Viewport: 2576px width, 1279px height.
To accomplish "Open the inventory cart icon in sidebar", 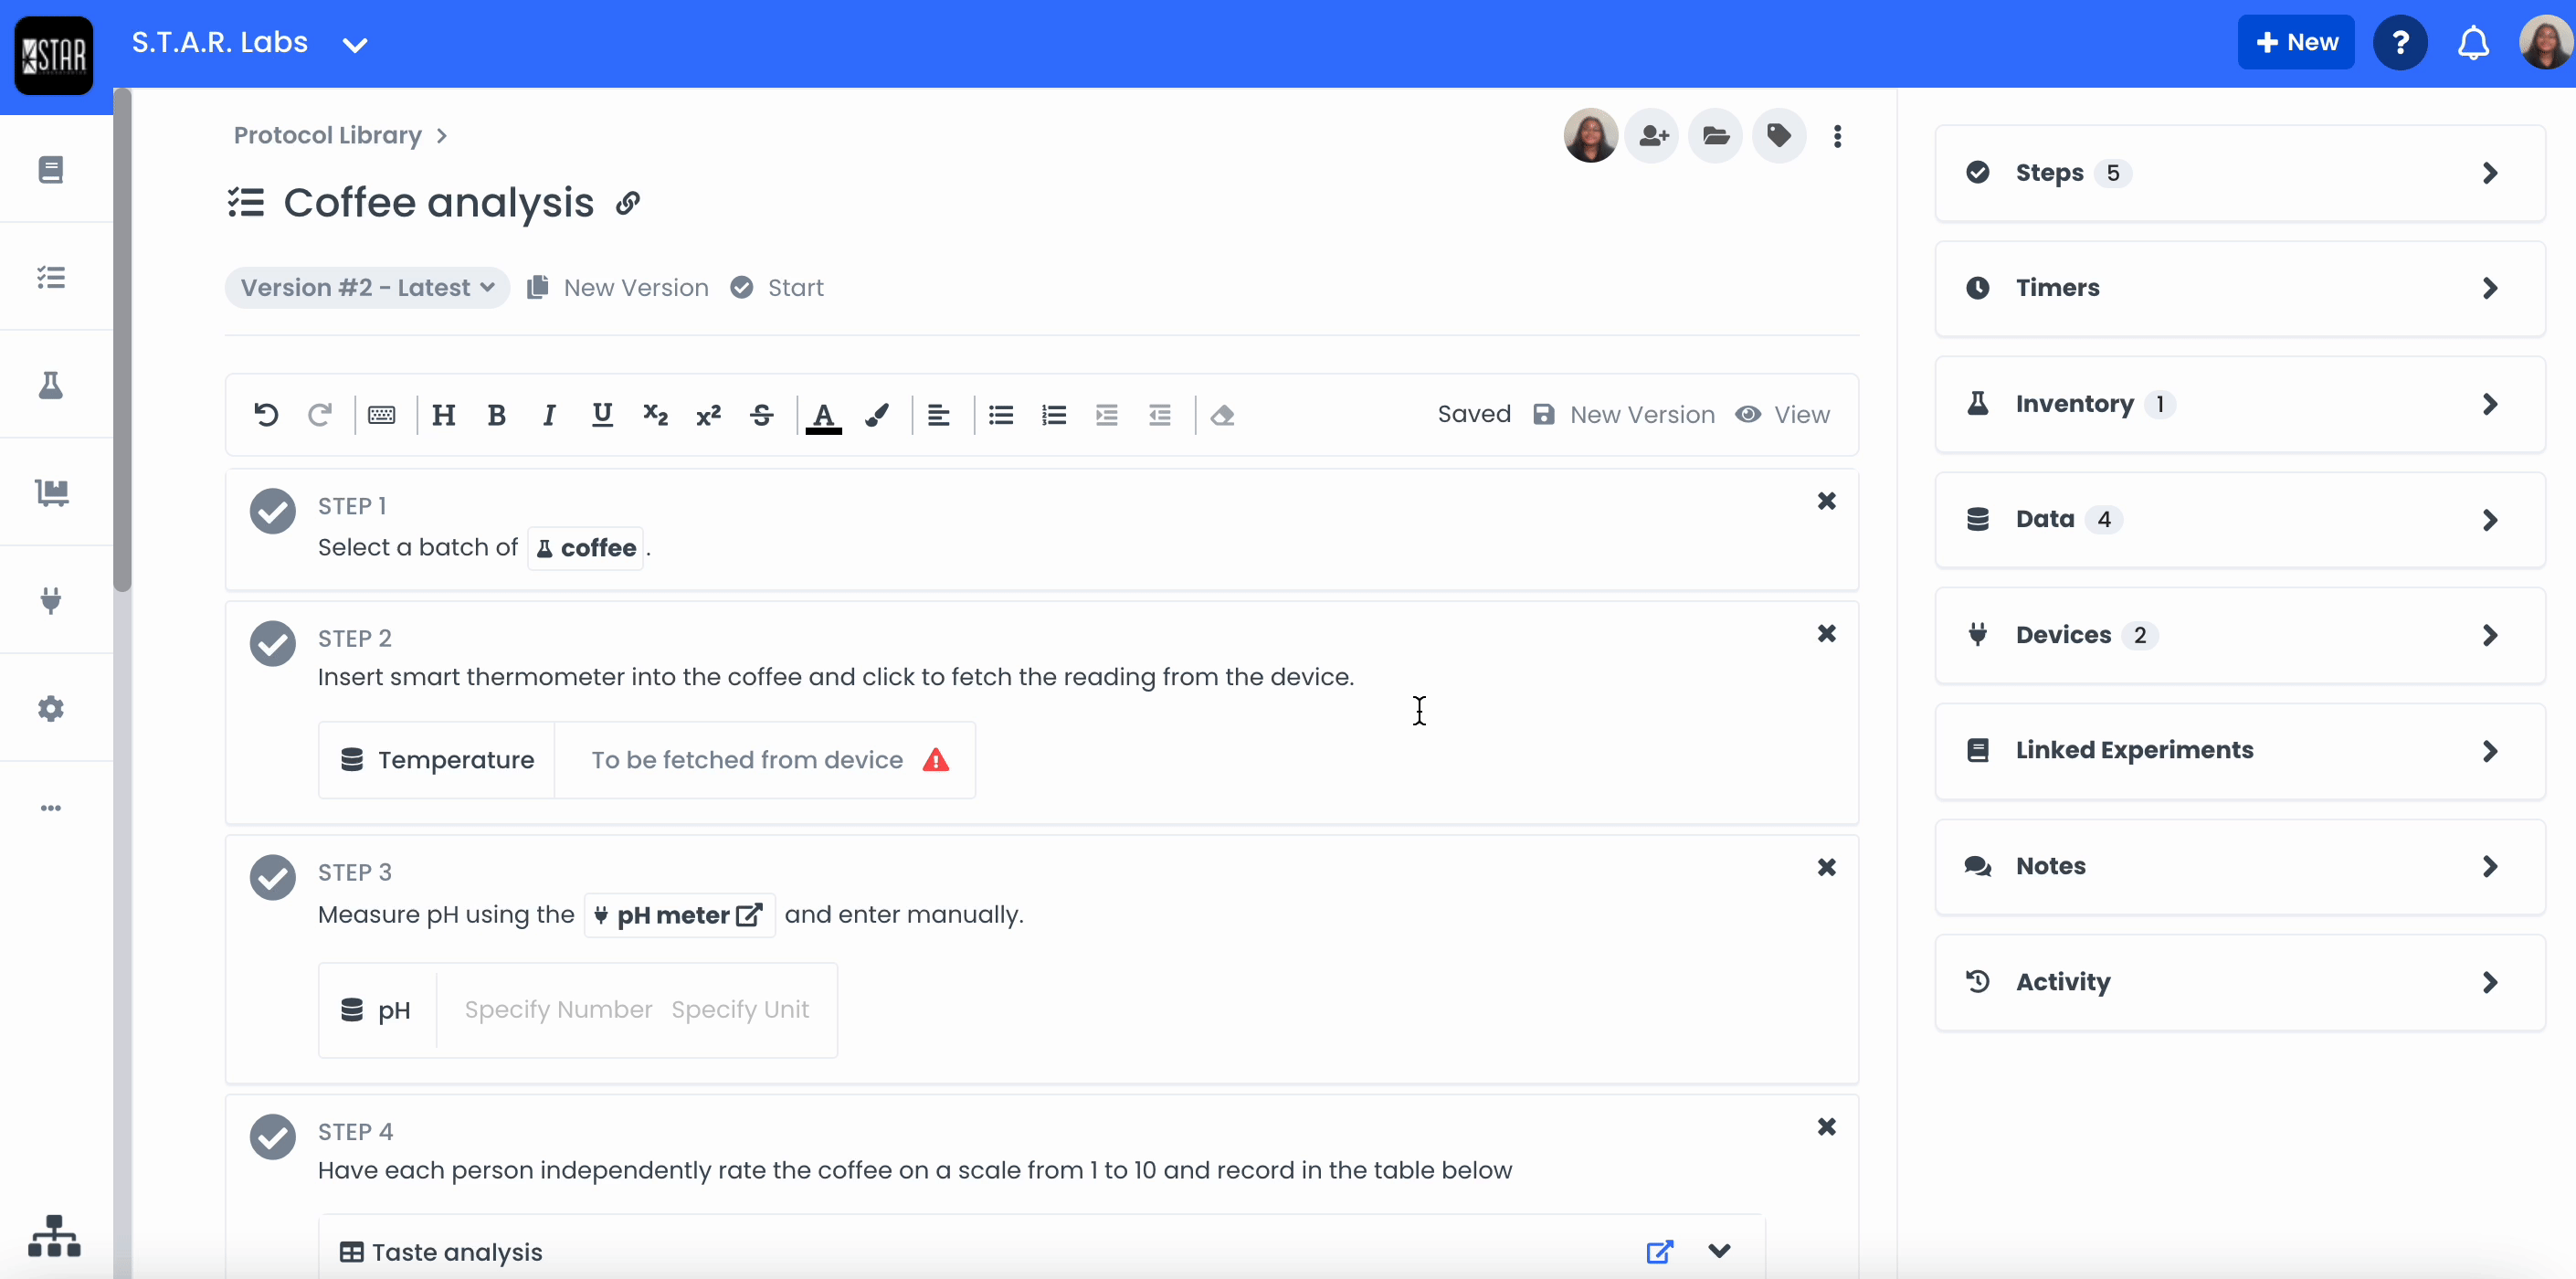I will (51, 492).
